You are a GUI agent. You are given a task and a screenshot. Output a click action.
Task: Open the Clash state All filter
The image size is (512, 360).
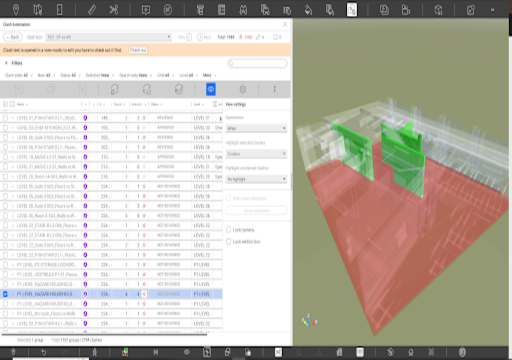point(19,75)
